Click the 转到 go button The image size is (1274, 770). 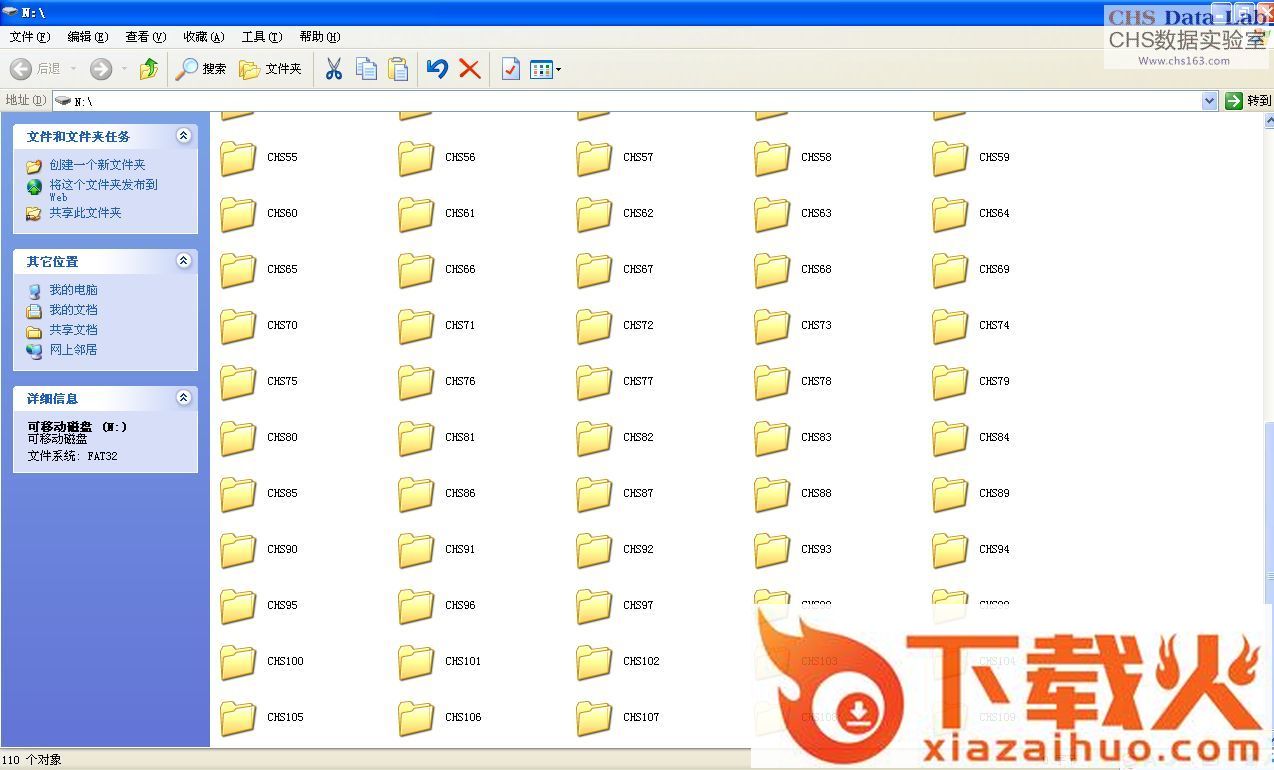click(1247, 101)
